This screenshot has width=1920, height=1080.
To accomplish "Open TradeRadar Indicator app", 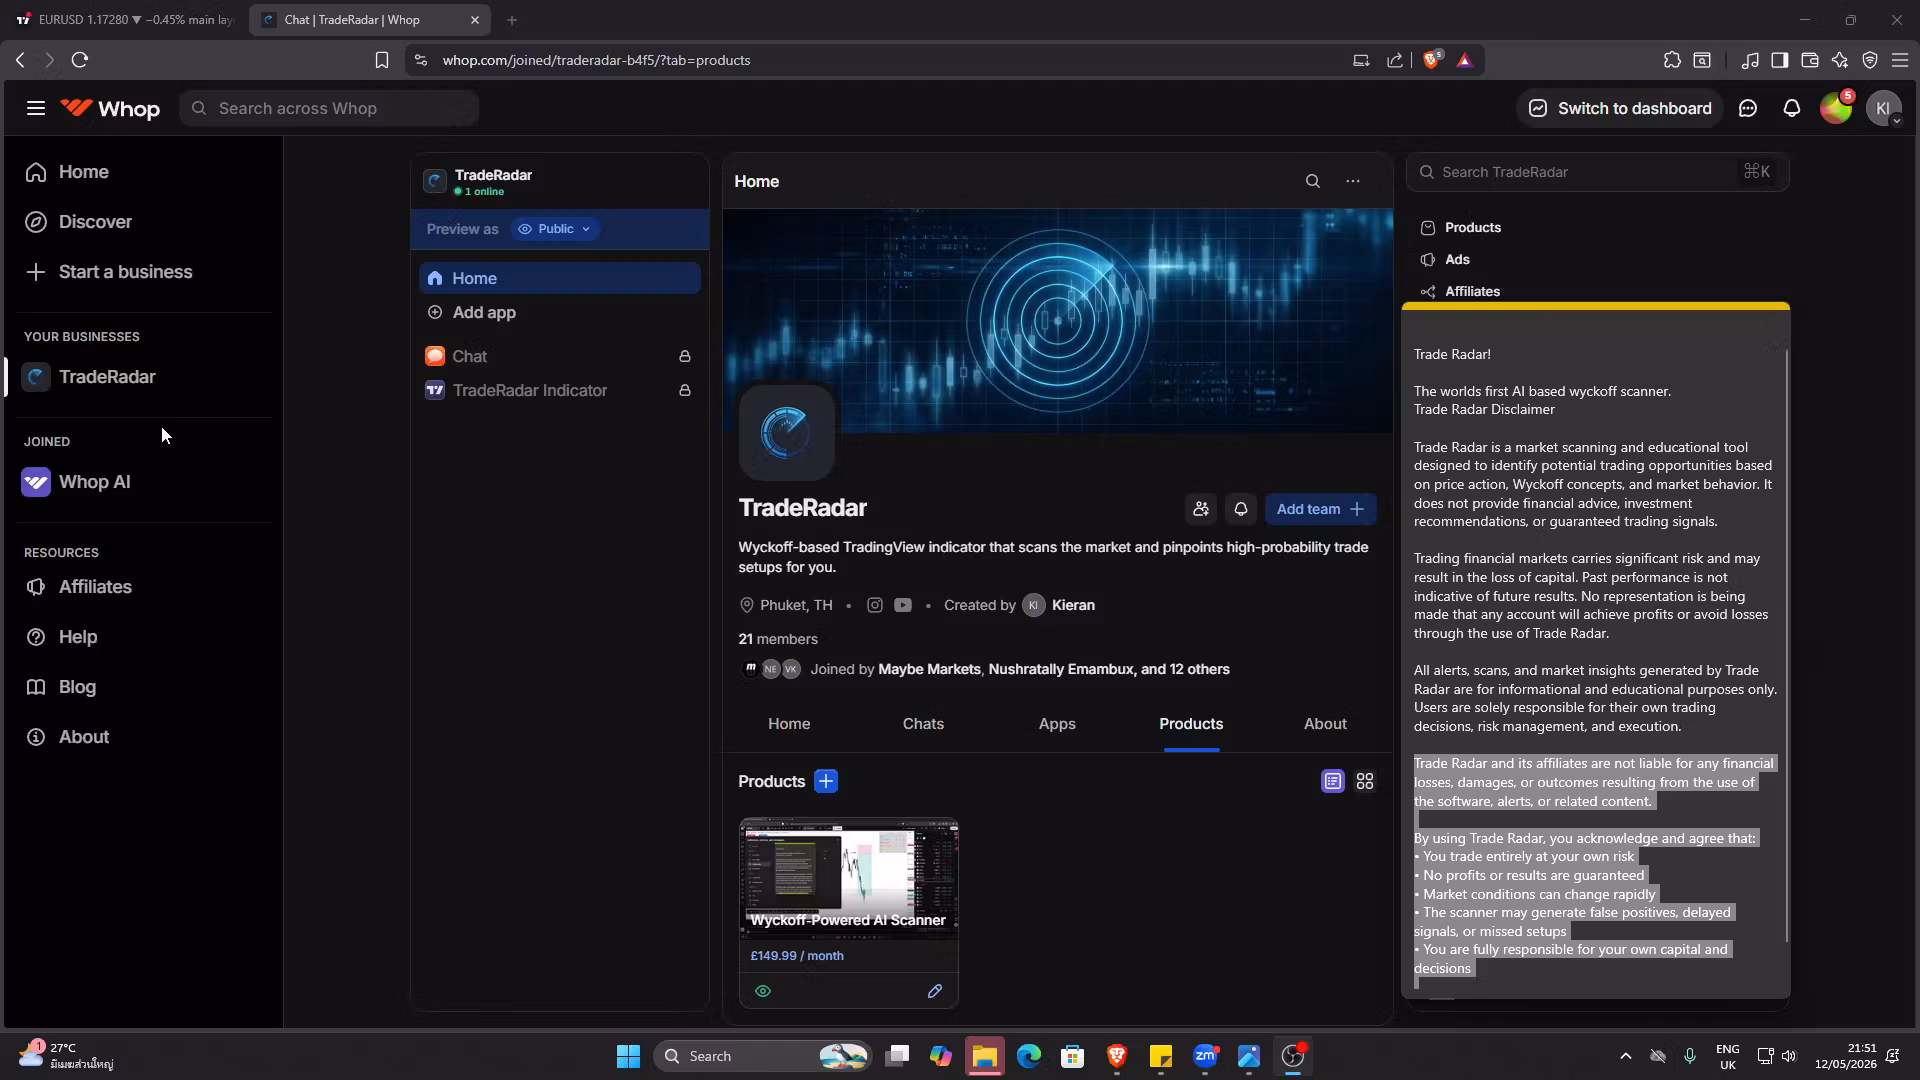I will coord(560,390).
